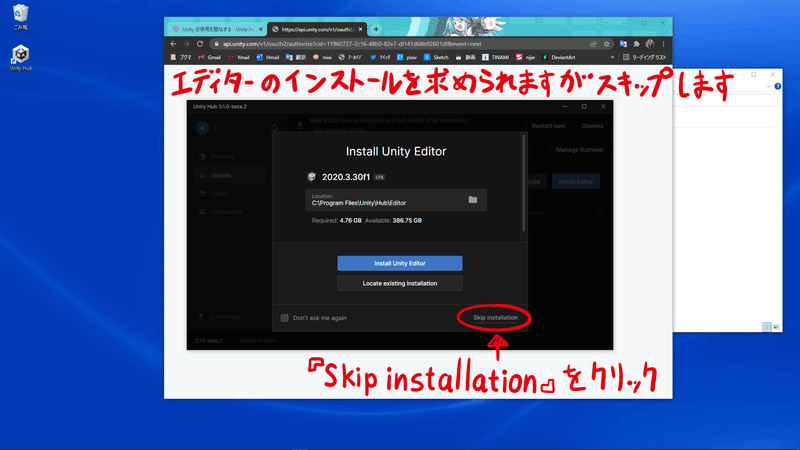Expand ribbon chevron in background window
Image resolution: width=800 pixels, height=450 pixels.
tap(768, 86)
